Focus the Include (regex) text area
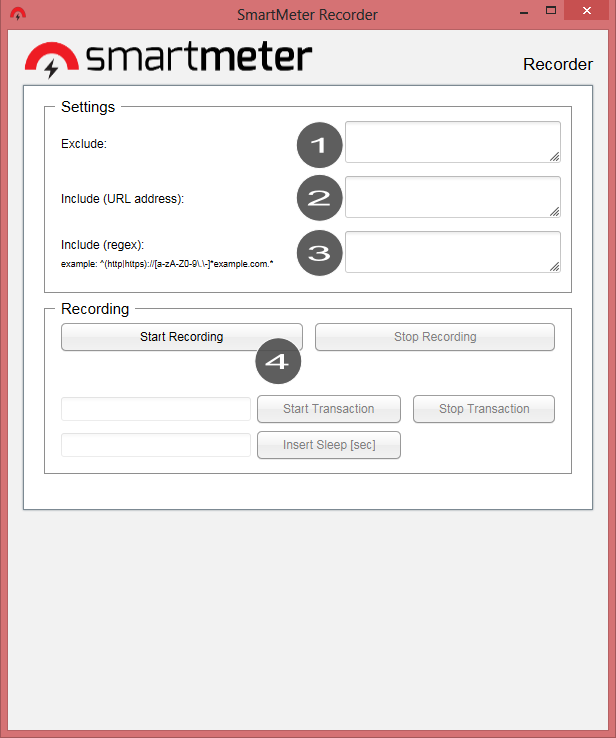The width and height of the screenshot is (616, 738). pyautogui.click(x=453, y=252)
